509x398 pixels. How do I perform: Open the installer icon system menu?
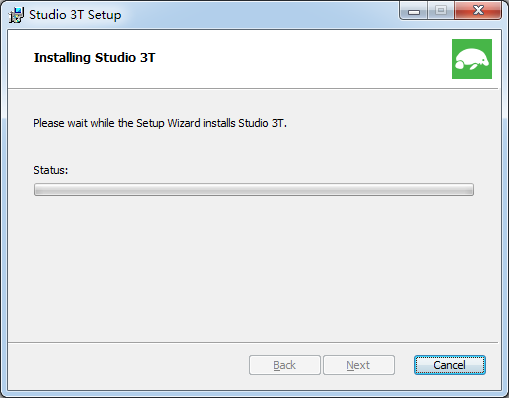(x=16, y=15)
